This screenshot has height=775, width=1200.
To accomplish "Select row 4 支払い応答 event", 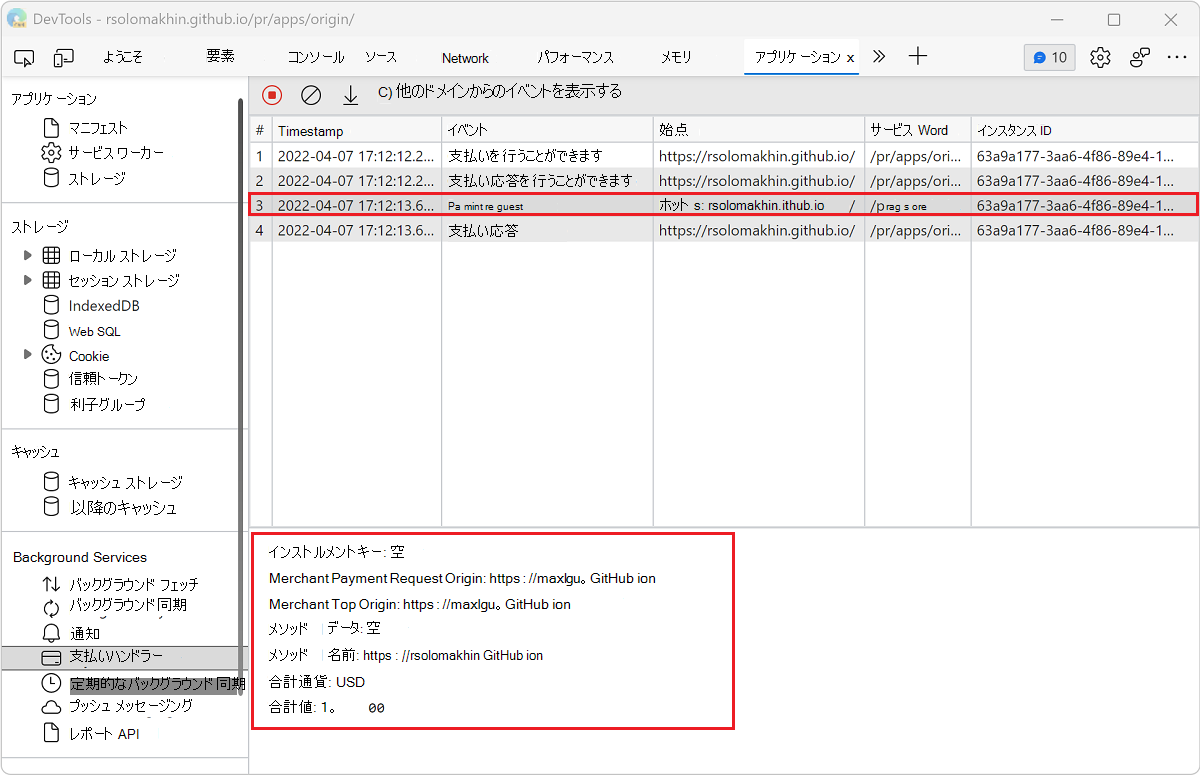I will click(x=724, y=230).
